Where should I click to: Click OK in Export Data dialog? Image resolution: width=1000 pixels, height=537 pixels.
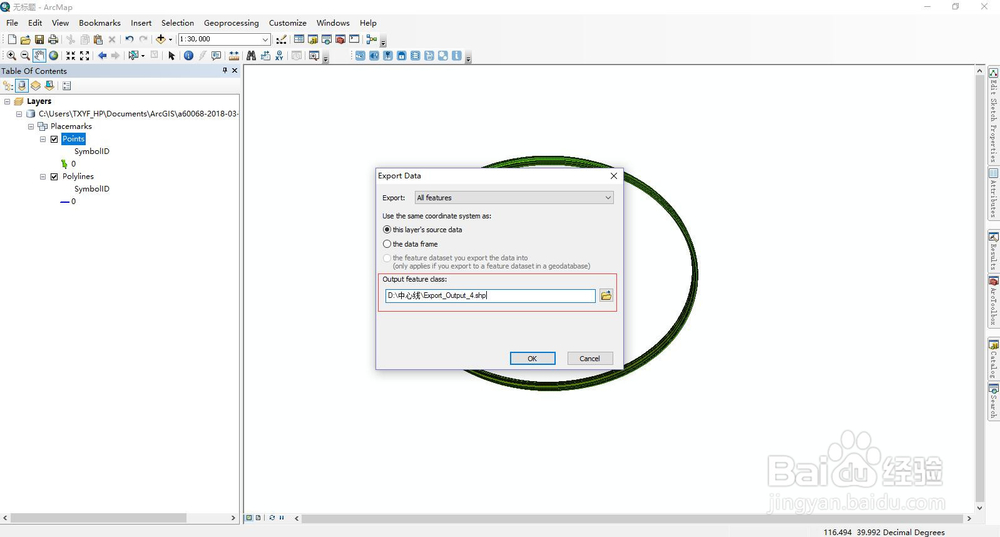click(533, 358)
